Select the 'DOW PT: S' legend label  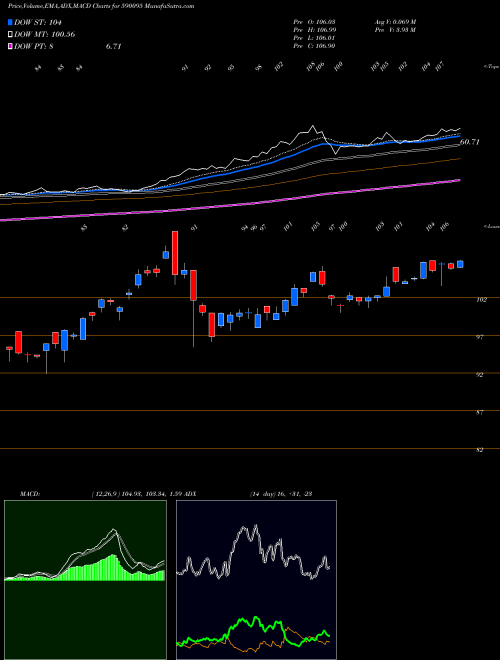click(34, 46)
